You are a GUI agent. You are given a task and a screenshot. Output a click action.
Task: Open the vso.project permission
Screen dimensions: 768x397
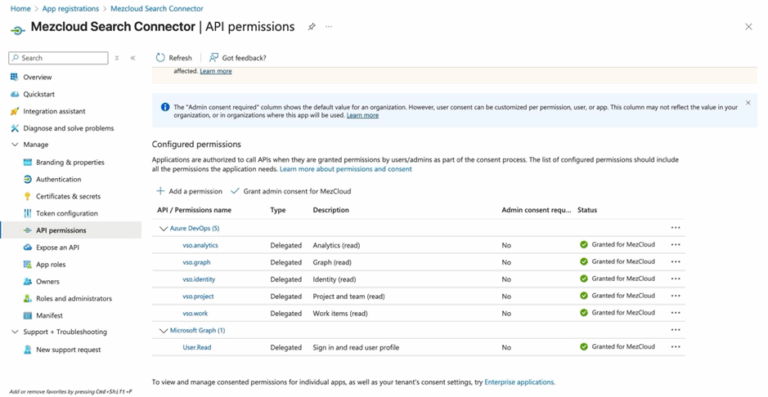click(x=198, y=296)
